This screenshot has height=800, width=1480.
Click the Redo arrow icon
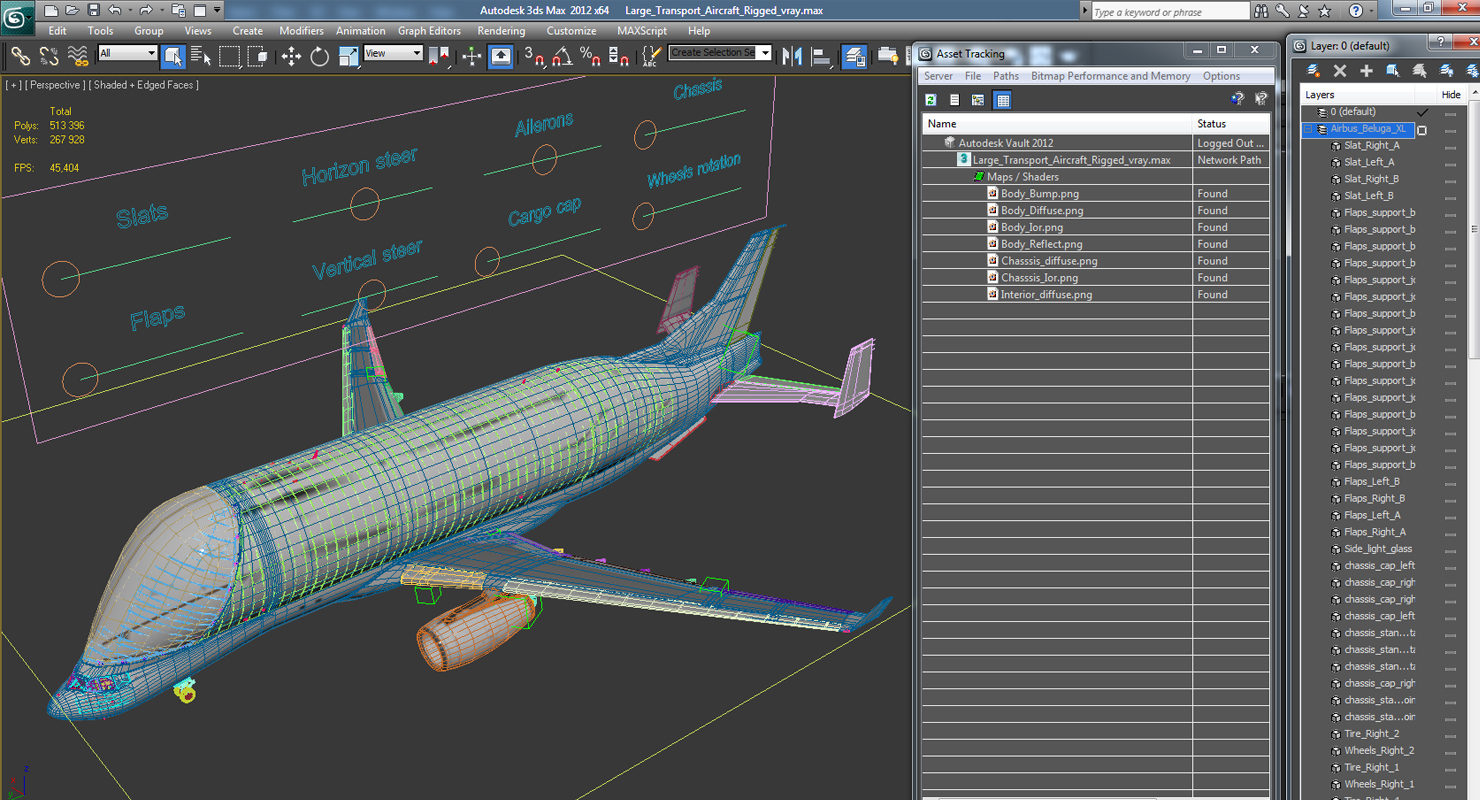(146, 10)
